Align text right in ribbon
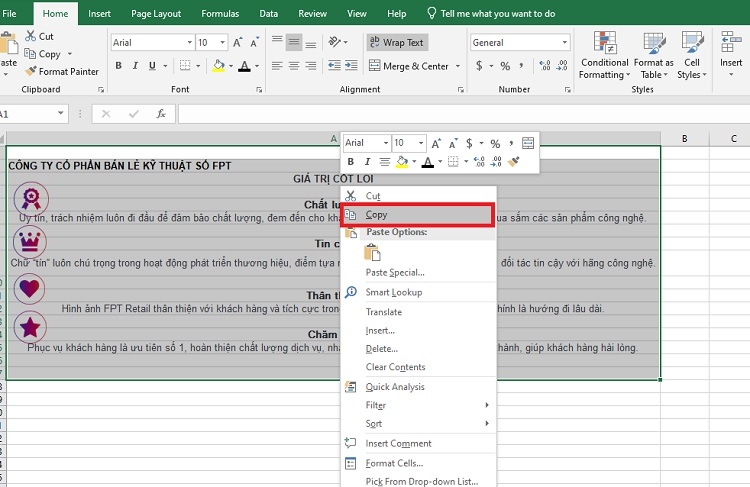Screen dimensions: 750x487 (x=311, y=66)
